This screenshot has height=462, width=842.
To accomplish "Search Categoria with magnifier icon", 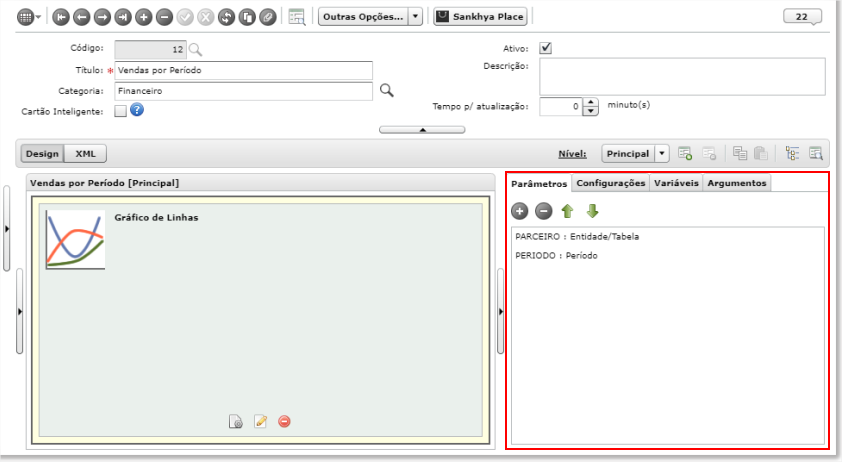I will point(387,90).
